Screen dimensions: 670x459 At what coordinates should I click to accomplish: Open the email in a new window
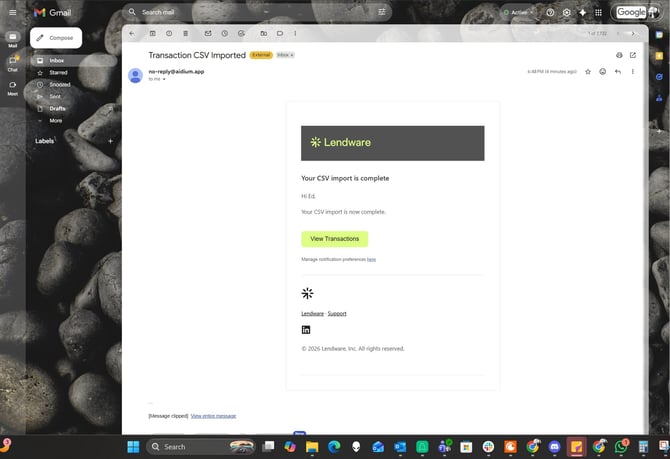(x=633, y=55)
